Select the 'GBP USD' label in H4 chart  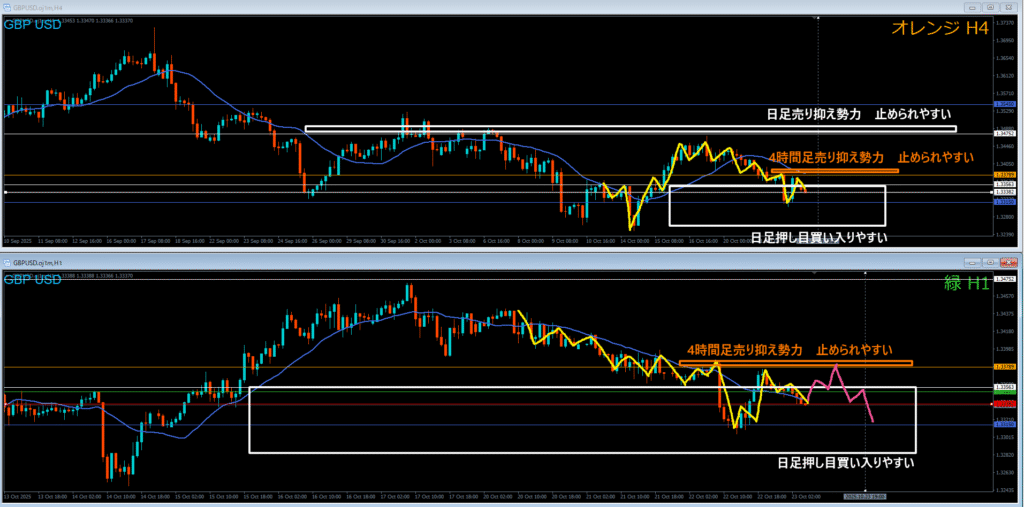click(33, 25)
